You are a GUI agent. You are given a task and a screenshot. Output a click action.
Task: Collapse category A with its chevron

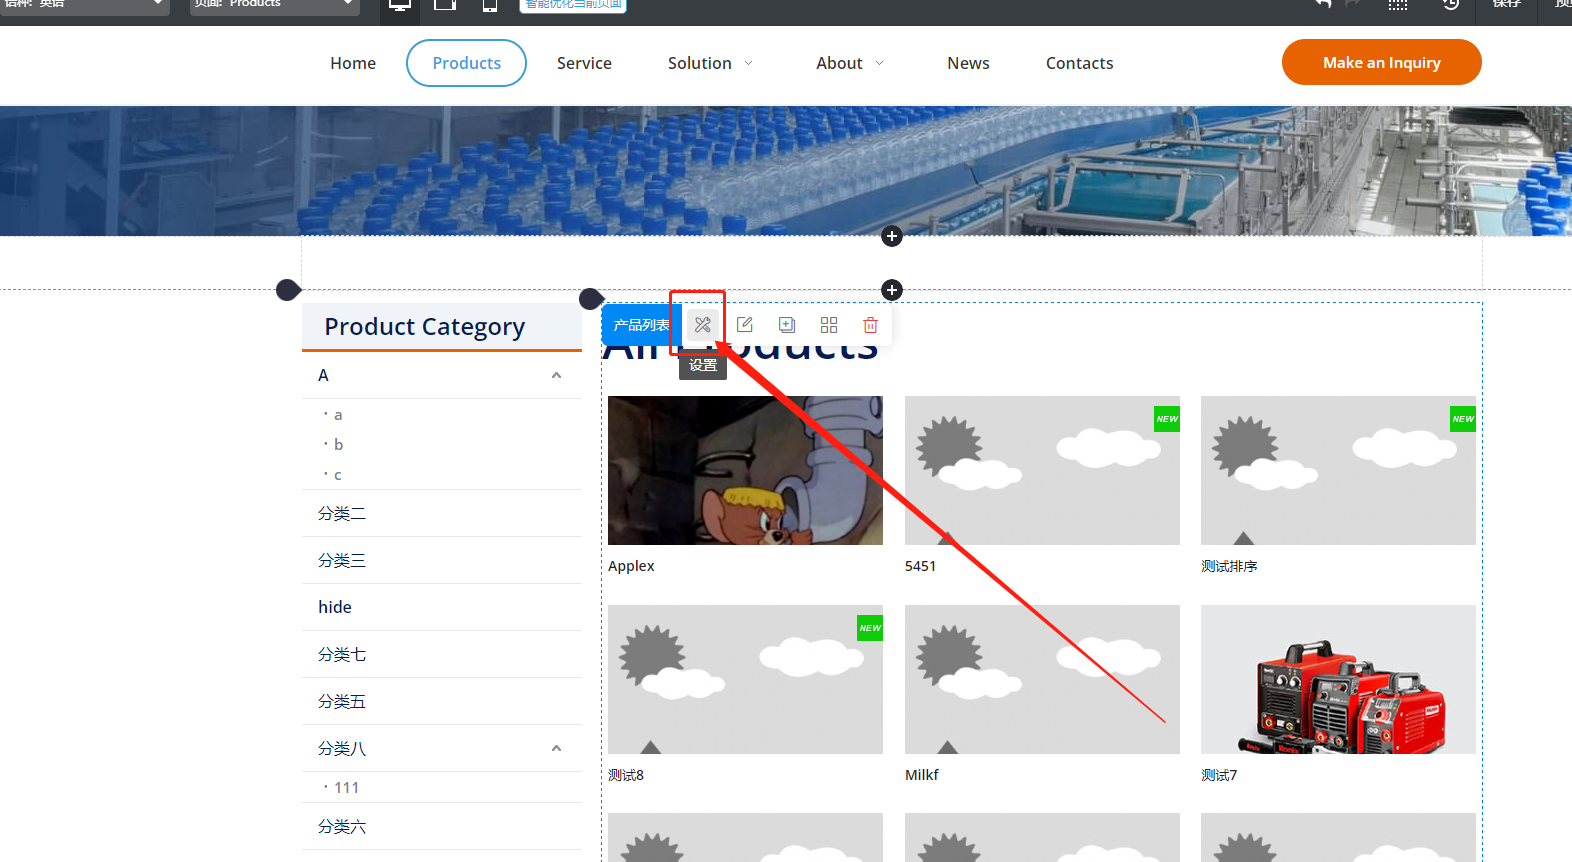[x=557, y=376]
